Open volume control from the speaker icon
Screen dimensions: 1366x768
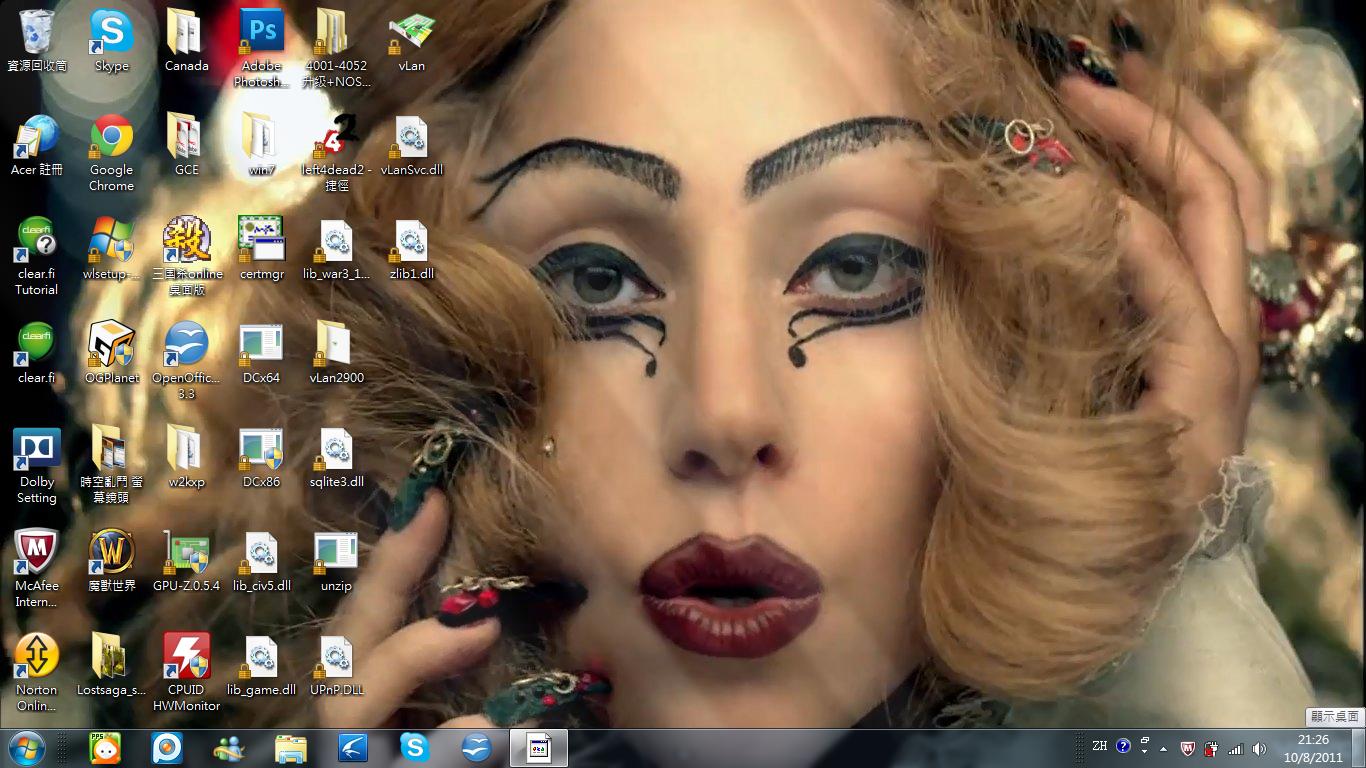click(x=1259, y=748)
